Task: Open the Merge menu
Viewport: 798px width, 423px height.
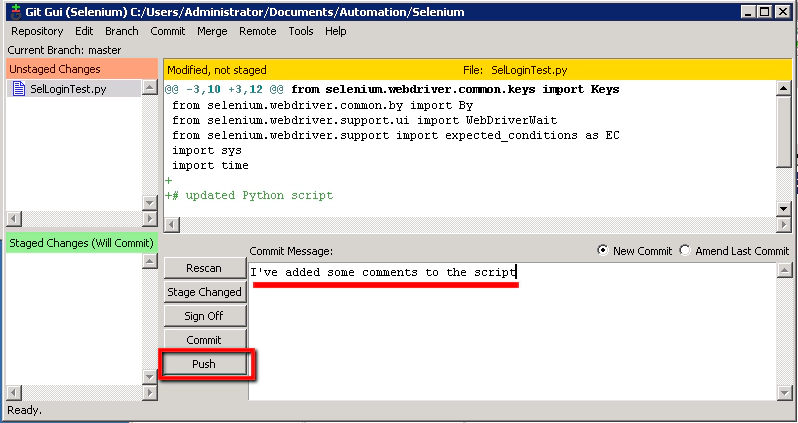Action: coord(212,31)
